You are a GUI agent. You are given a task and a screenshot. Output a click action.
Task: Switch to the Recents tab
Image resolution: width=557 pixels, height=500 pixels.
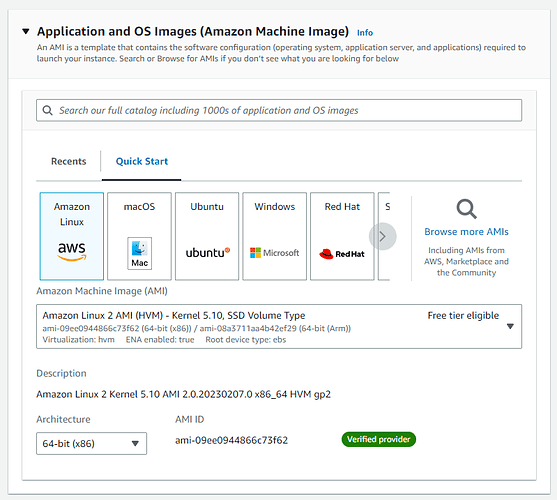click(x=69, y=162)
